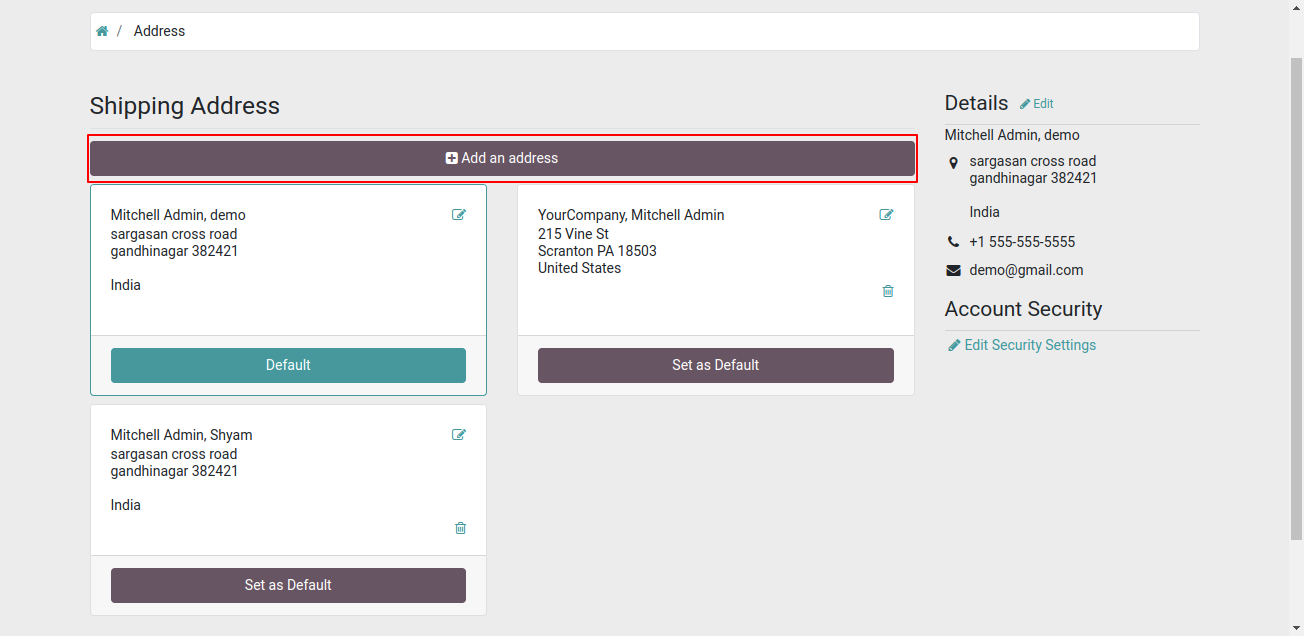The height and width of the screenshot is (636, 1304).
Task: Add an address using the wide button
Action: pos(502,158)
